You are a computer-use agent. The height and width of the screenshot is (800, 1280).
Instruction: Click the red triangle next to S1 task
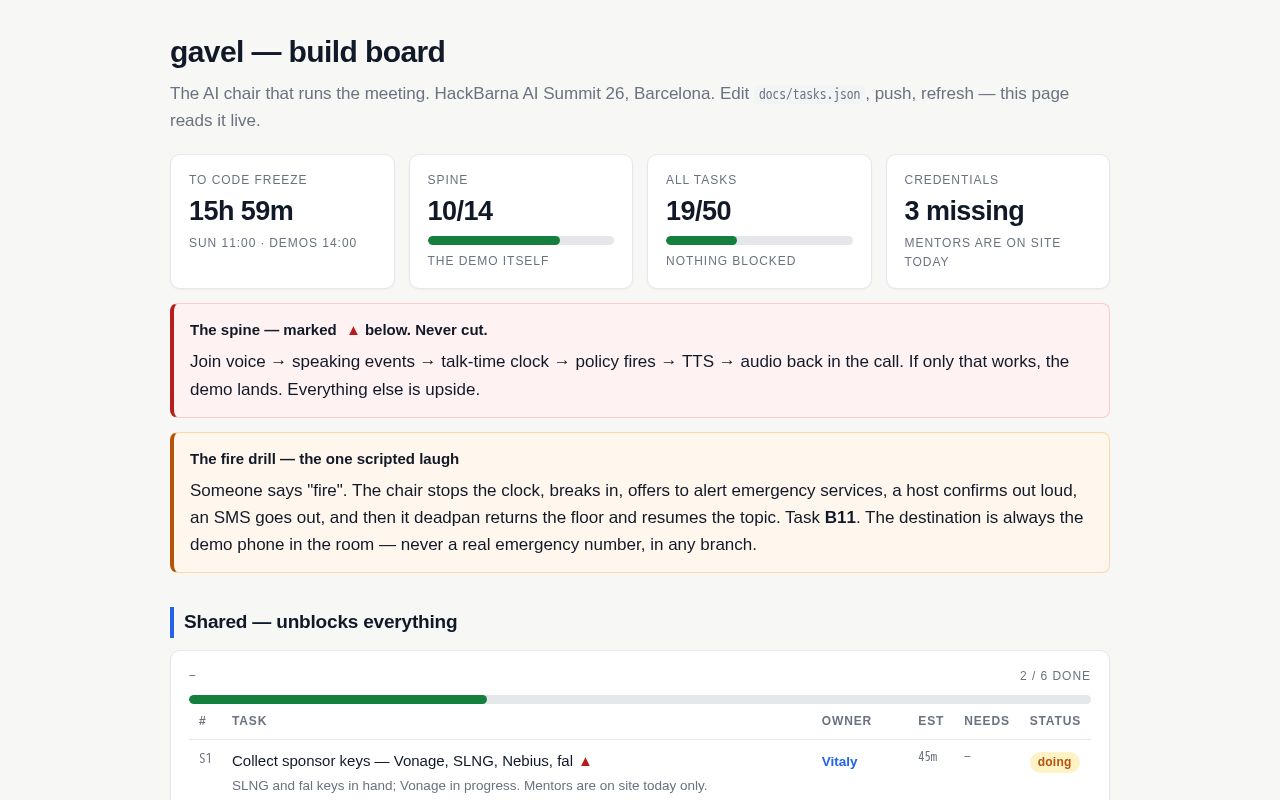coord(585,761)
